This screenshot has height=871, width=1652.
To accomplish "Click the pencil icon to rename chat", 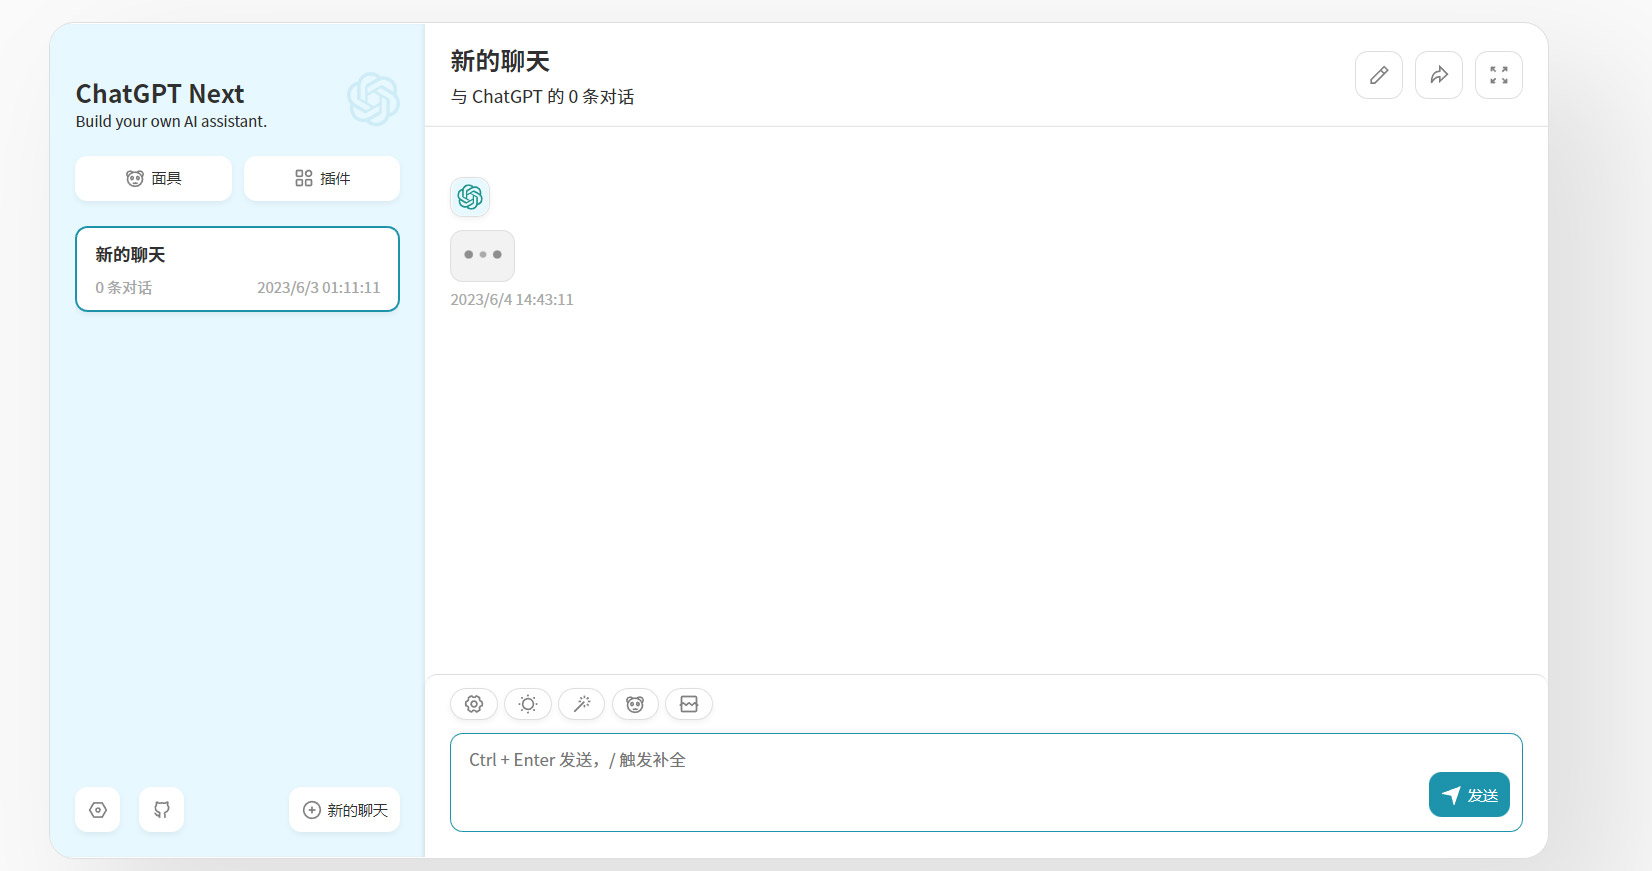I will [x=1378, y=75].
